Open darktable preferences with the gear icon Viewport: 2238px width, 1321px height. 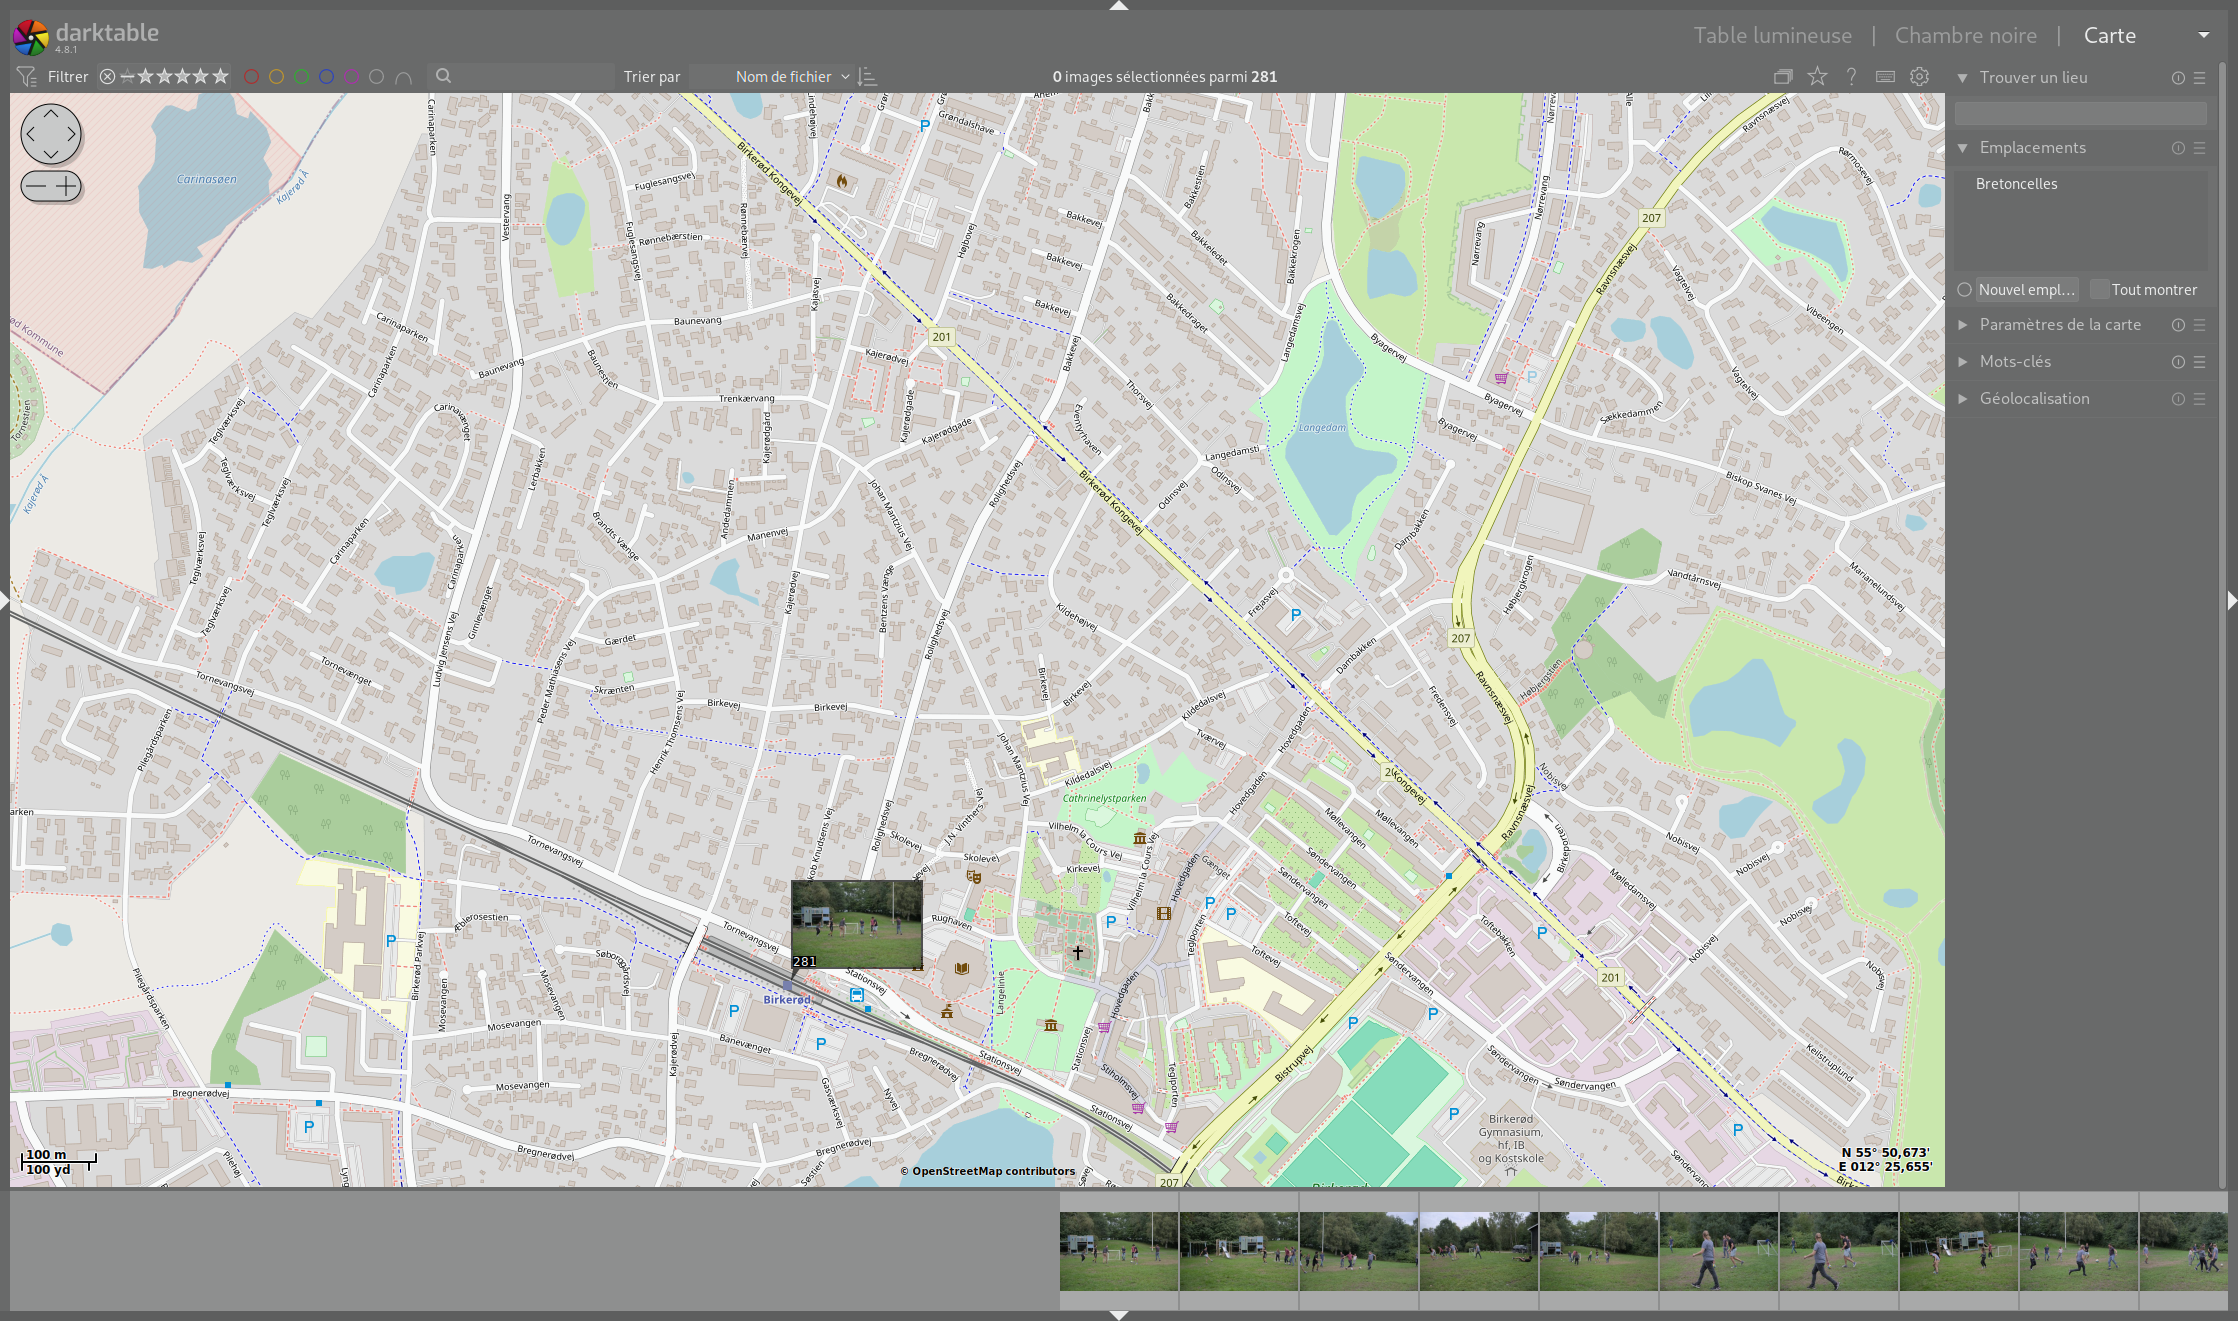pos(1919,76)
